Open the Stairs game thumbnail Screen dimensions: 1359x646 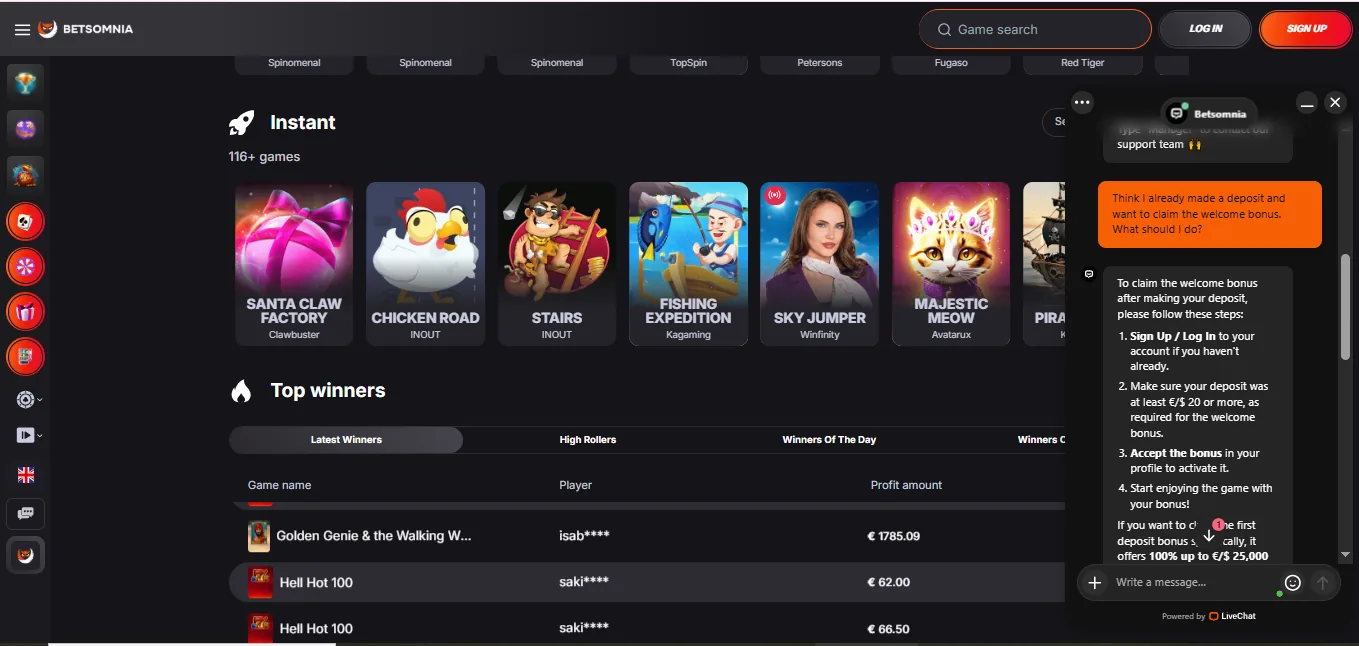point(557,264)
